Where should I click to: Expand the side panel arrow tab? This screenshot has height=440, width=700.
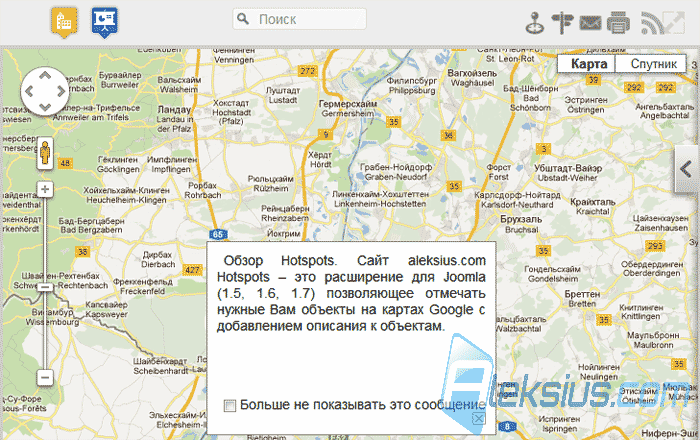pos(686,169)
